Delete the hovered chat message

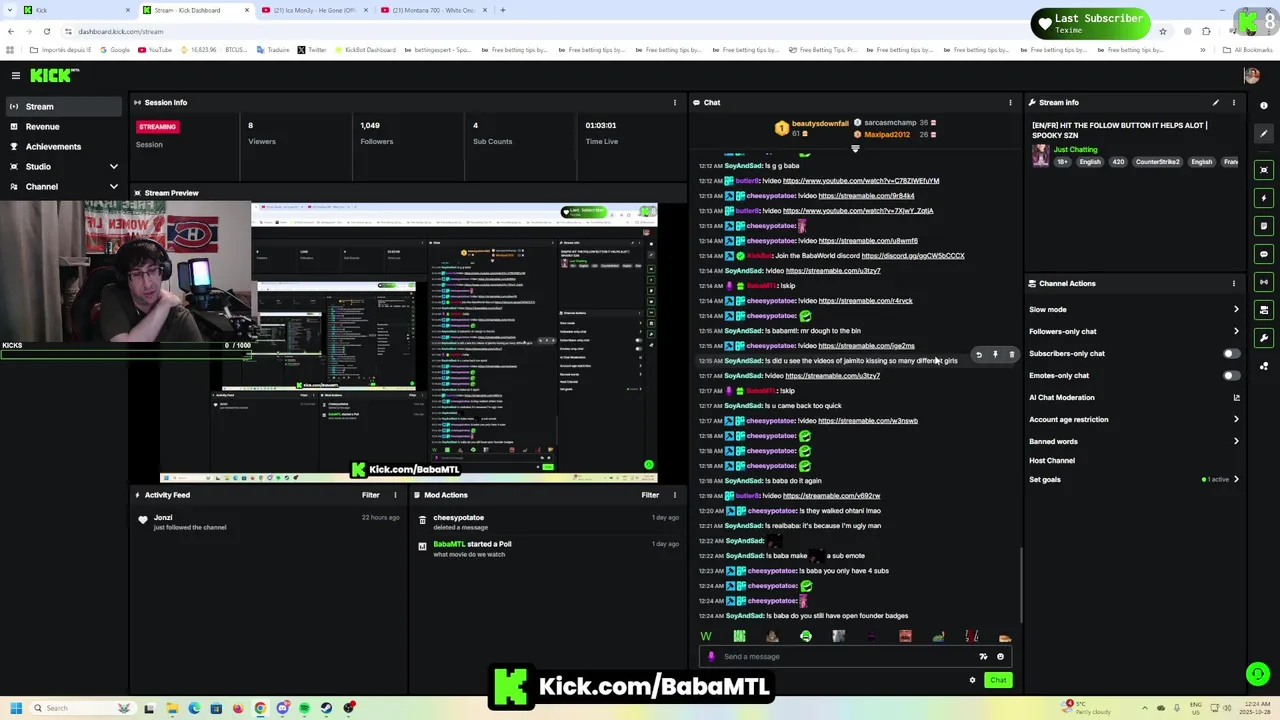[x=1011, y=354]
